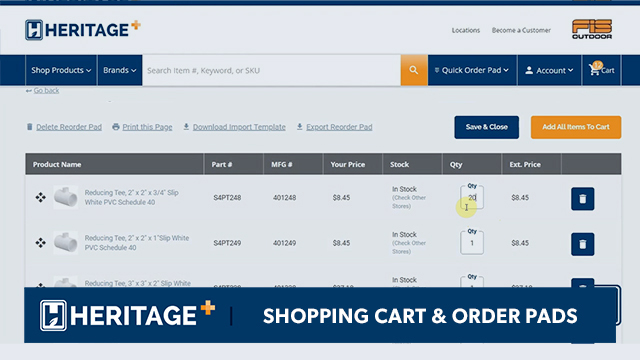This screenshot has width=640, height=360.
Task: Click the Heritage+ logo in header
Action: [x=83, y=30]
